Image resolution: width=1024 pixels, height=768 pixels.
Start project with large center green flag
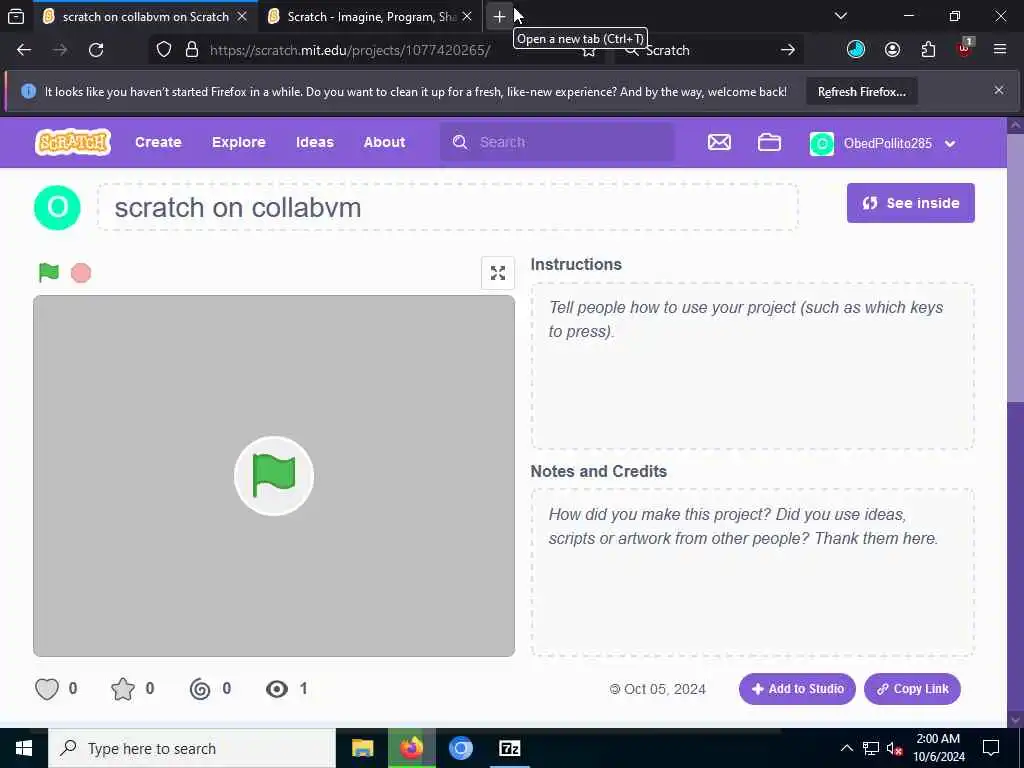[274, 476]
